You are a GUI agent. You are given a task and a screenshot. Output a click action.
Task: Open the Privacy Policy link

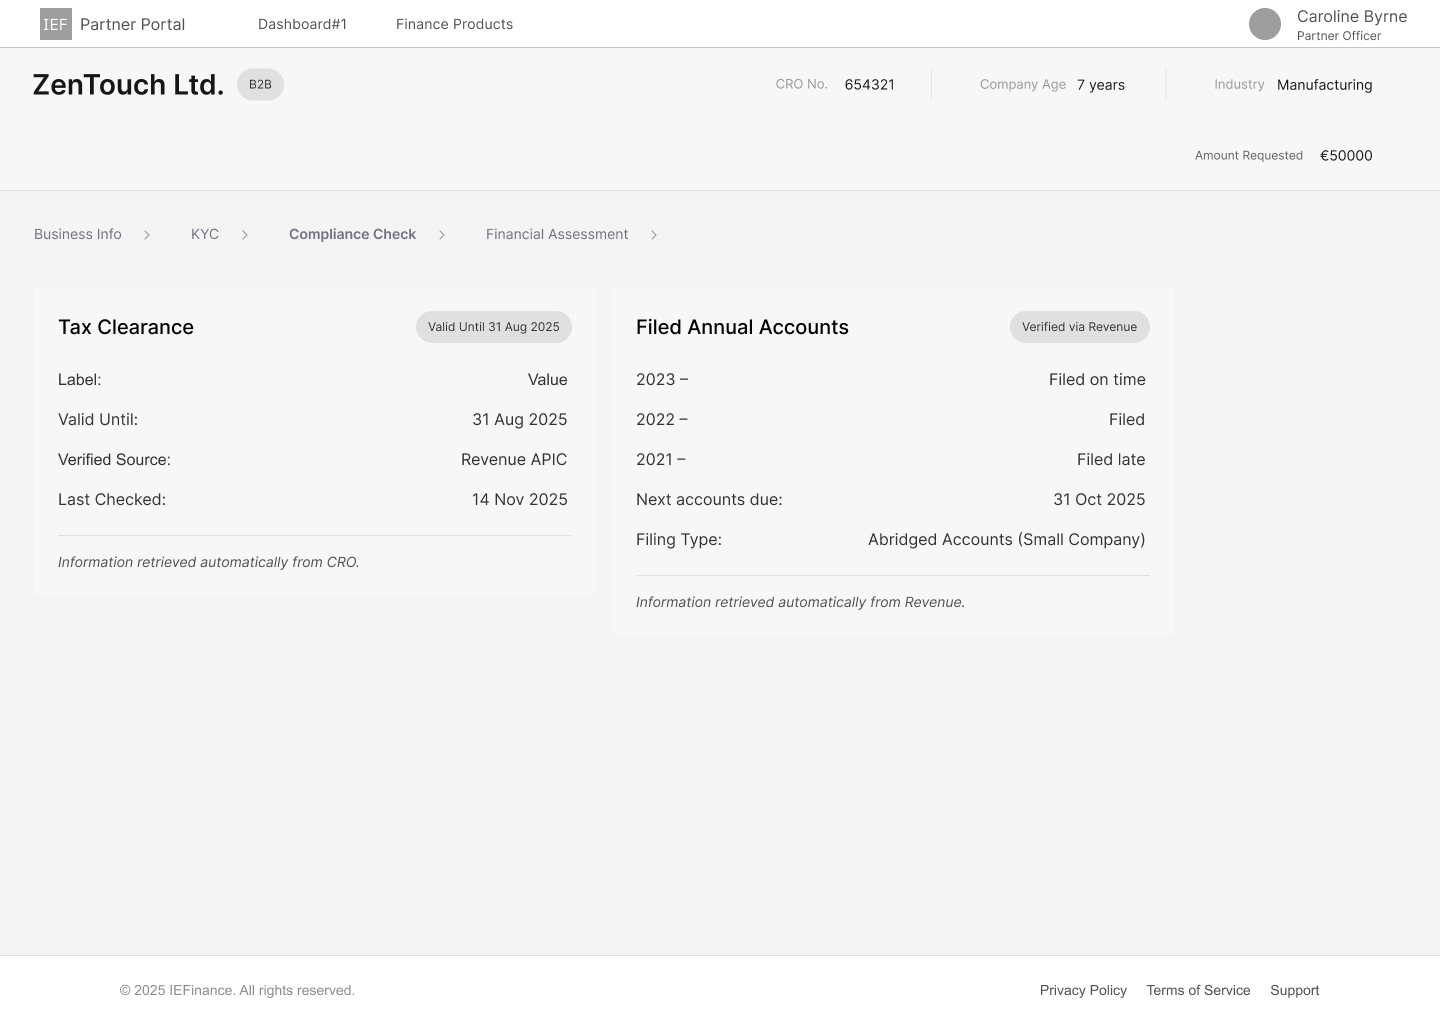[1083, 990]
